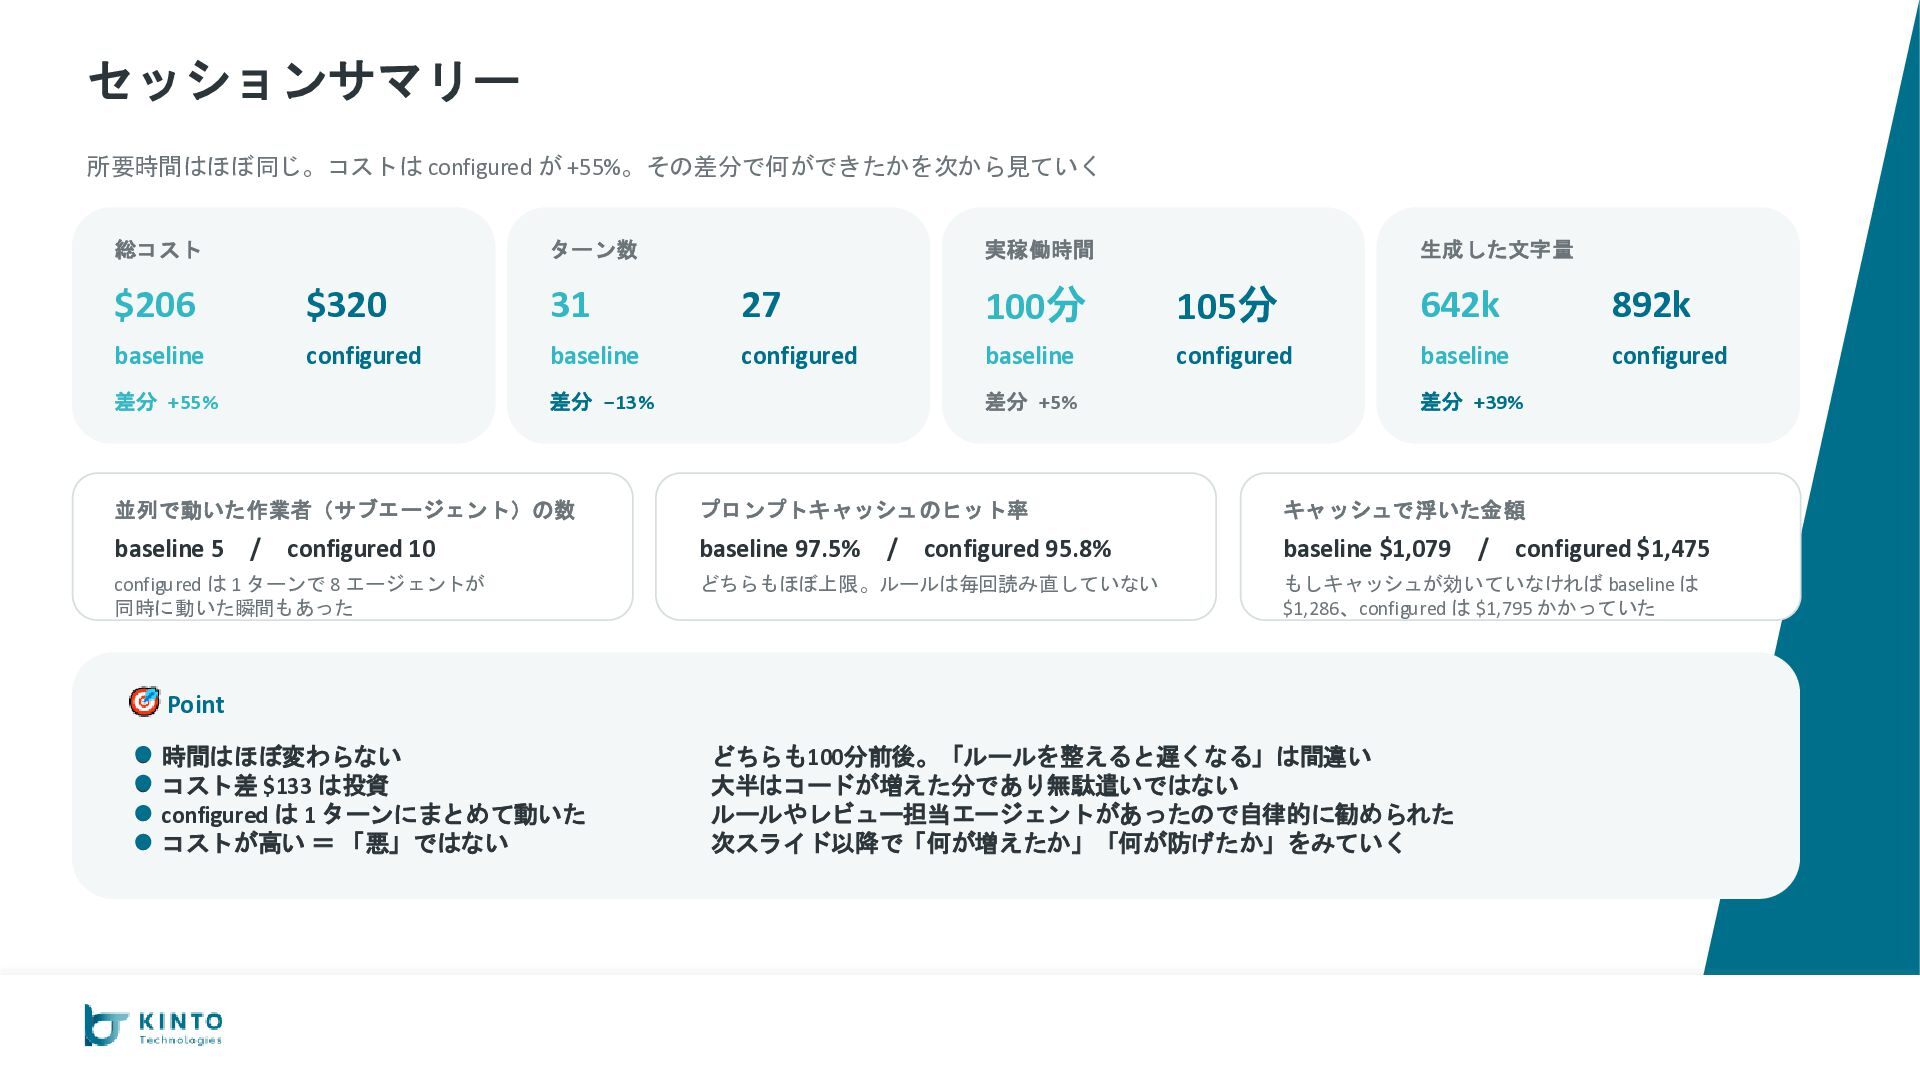The height and width of the screenshot is (1080, 1920).
Task: Click the second bullet dot in Point list
Action: coord(143,784)
